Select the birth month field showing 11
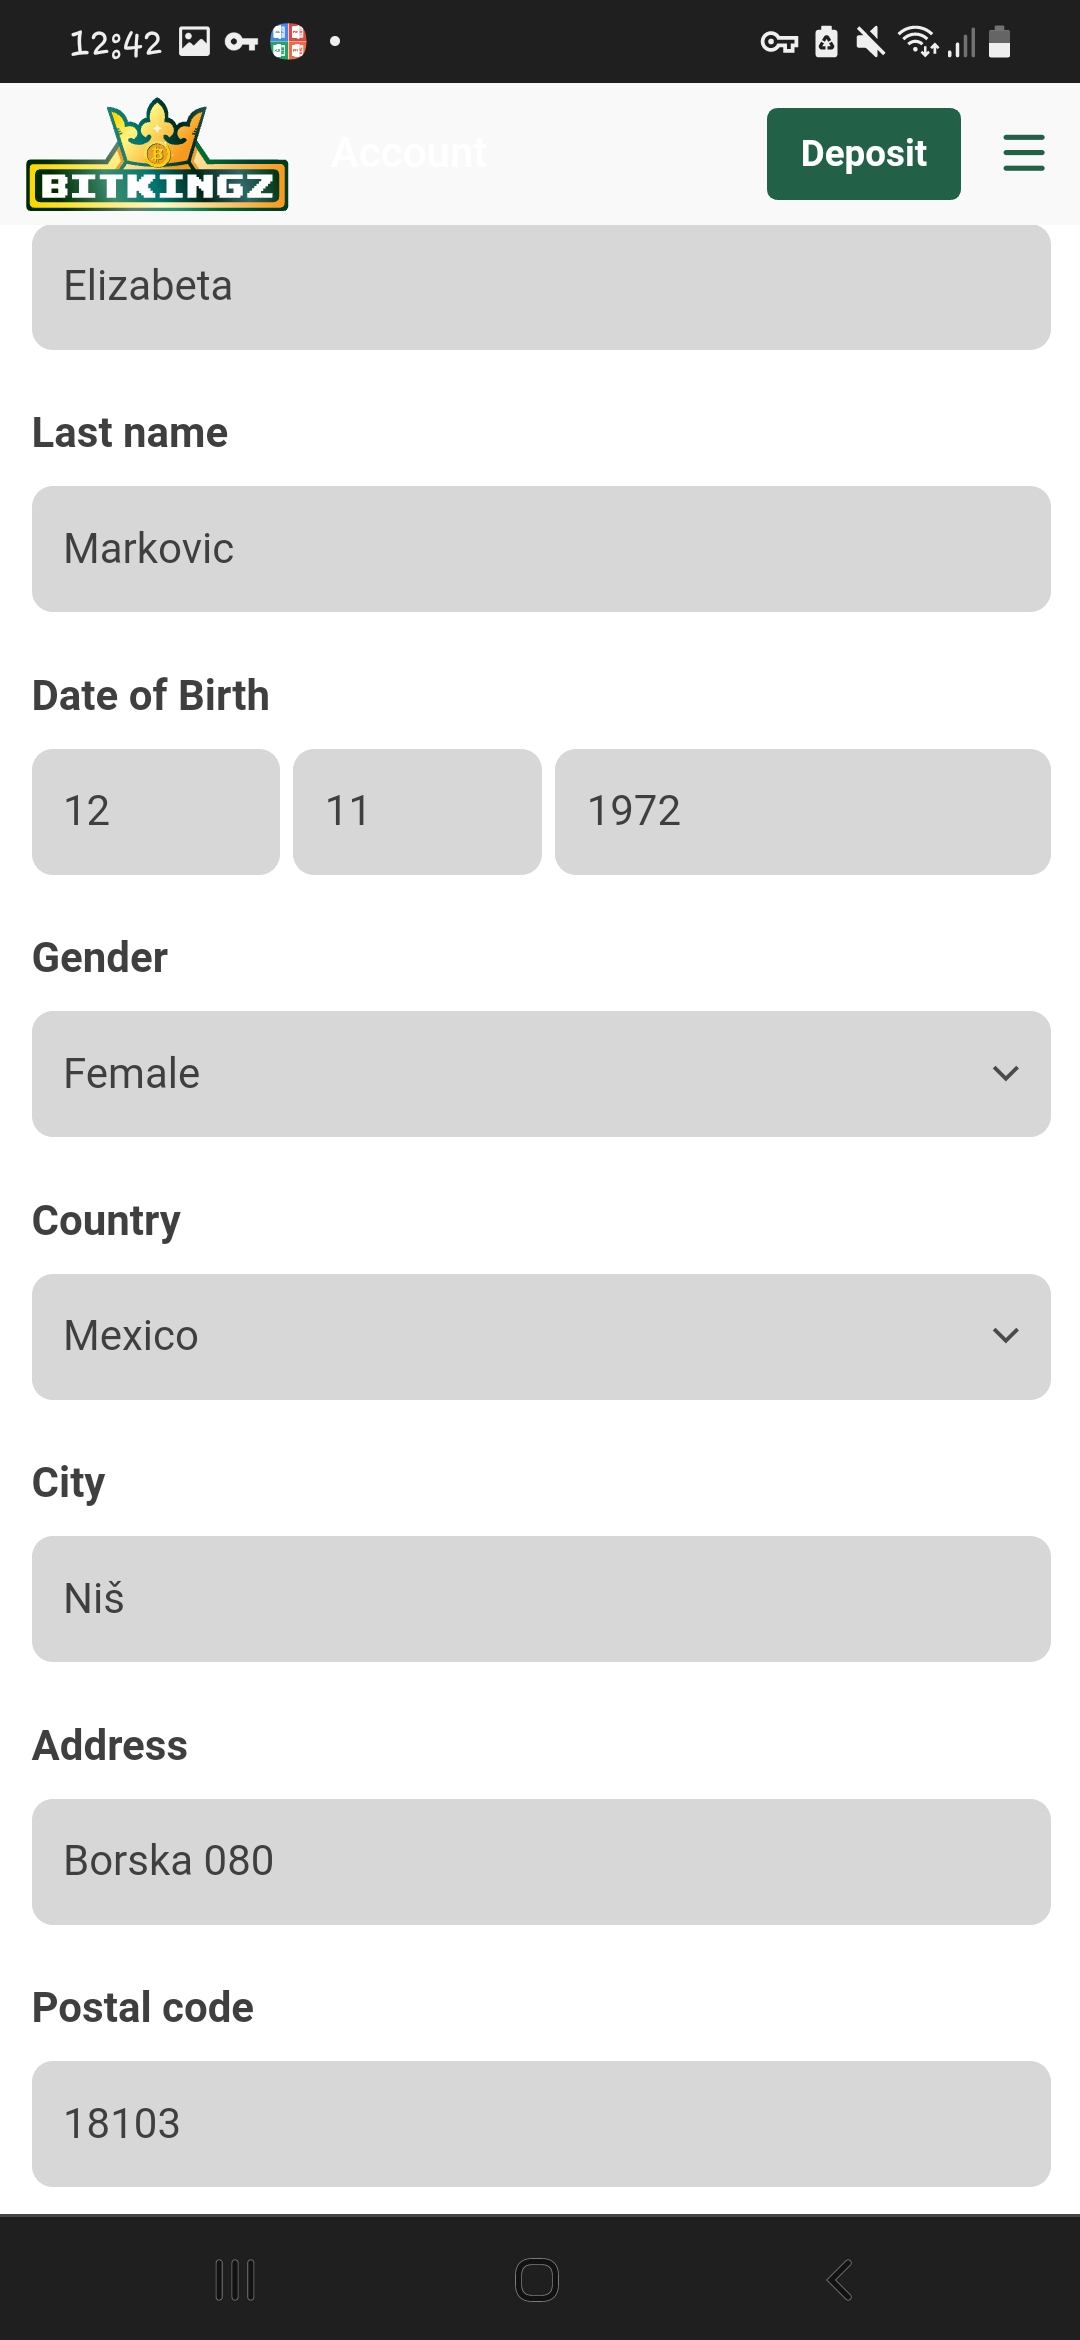 417,811
